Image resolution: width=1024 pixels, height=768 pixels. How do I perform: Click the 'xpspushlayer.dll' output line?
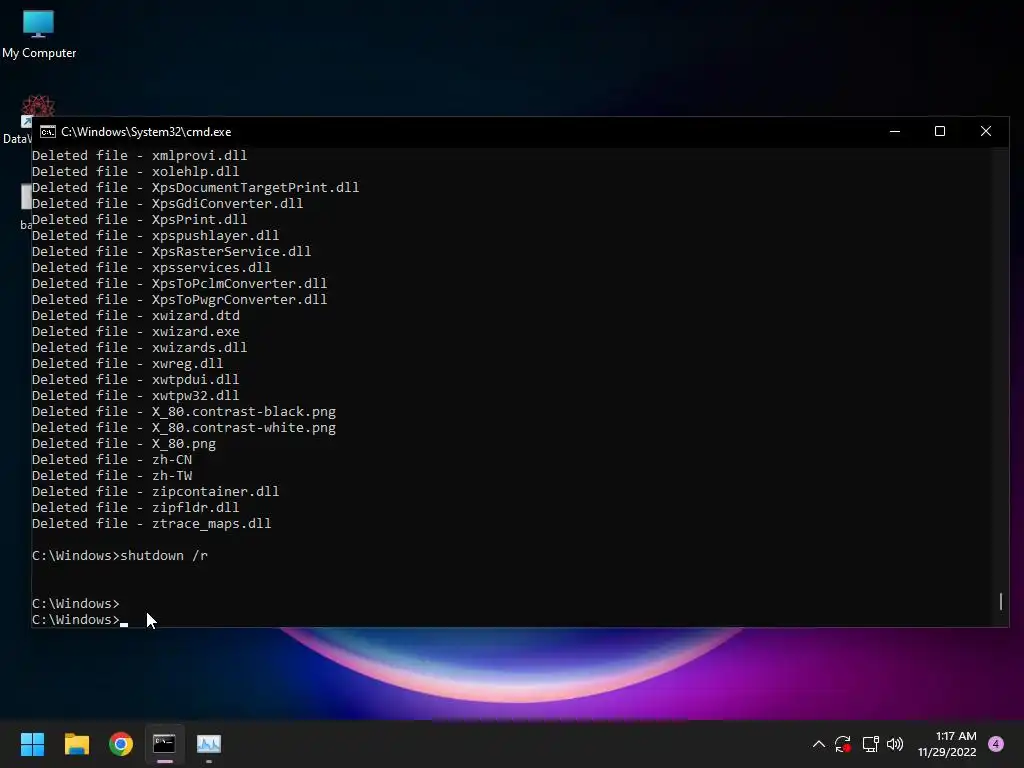coord(155,236)
